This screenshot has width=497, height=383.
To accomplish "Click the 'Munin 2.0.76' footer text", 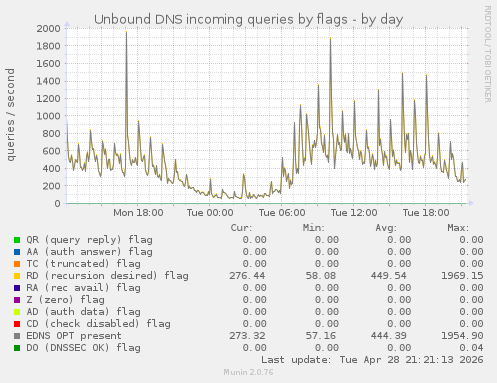I will pyautogui.click(x=248, y=372).
